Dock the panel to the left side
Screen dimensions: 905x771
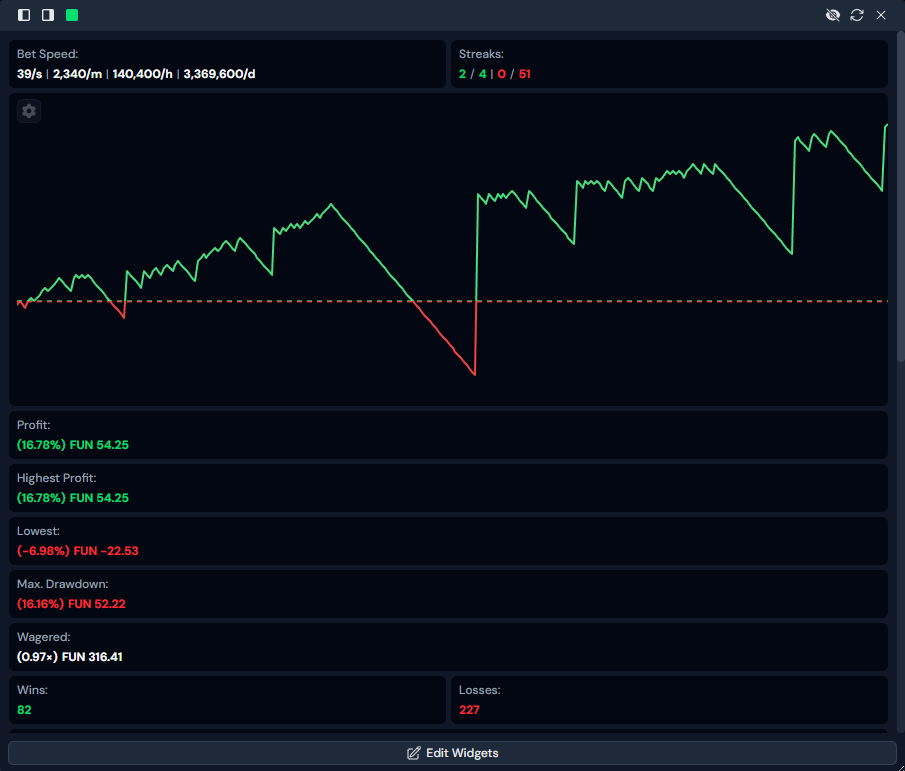[24, 15]
